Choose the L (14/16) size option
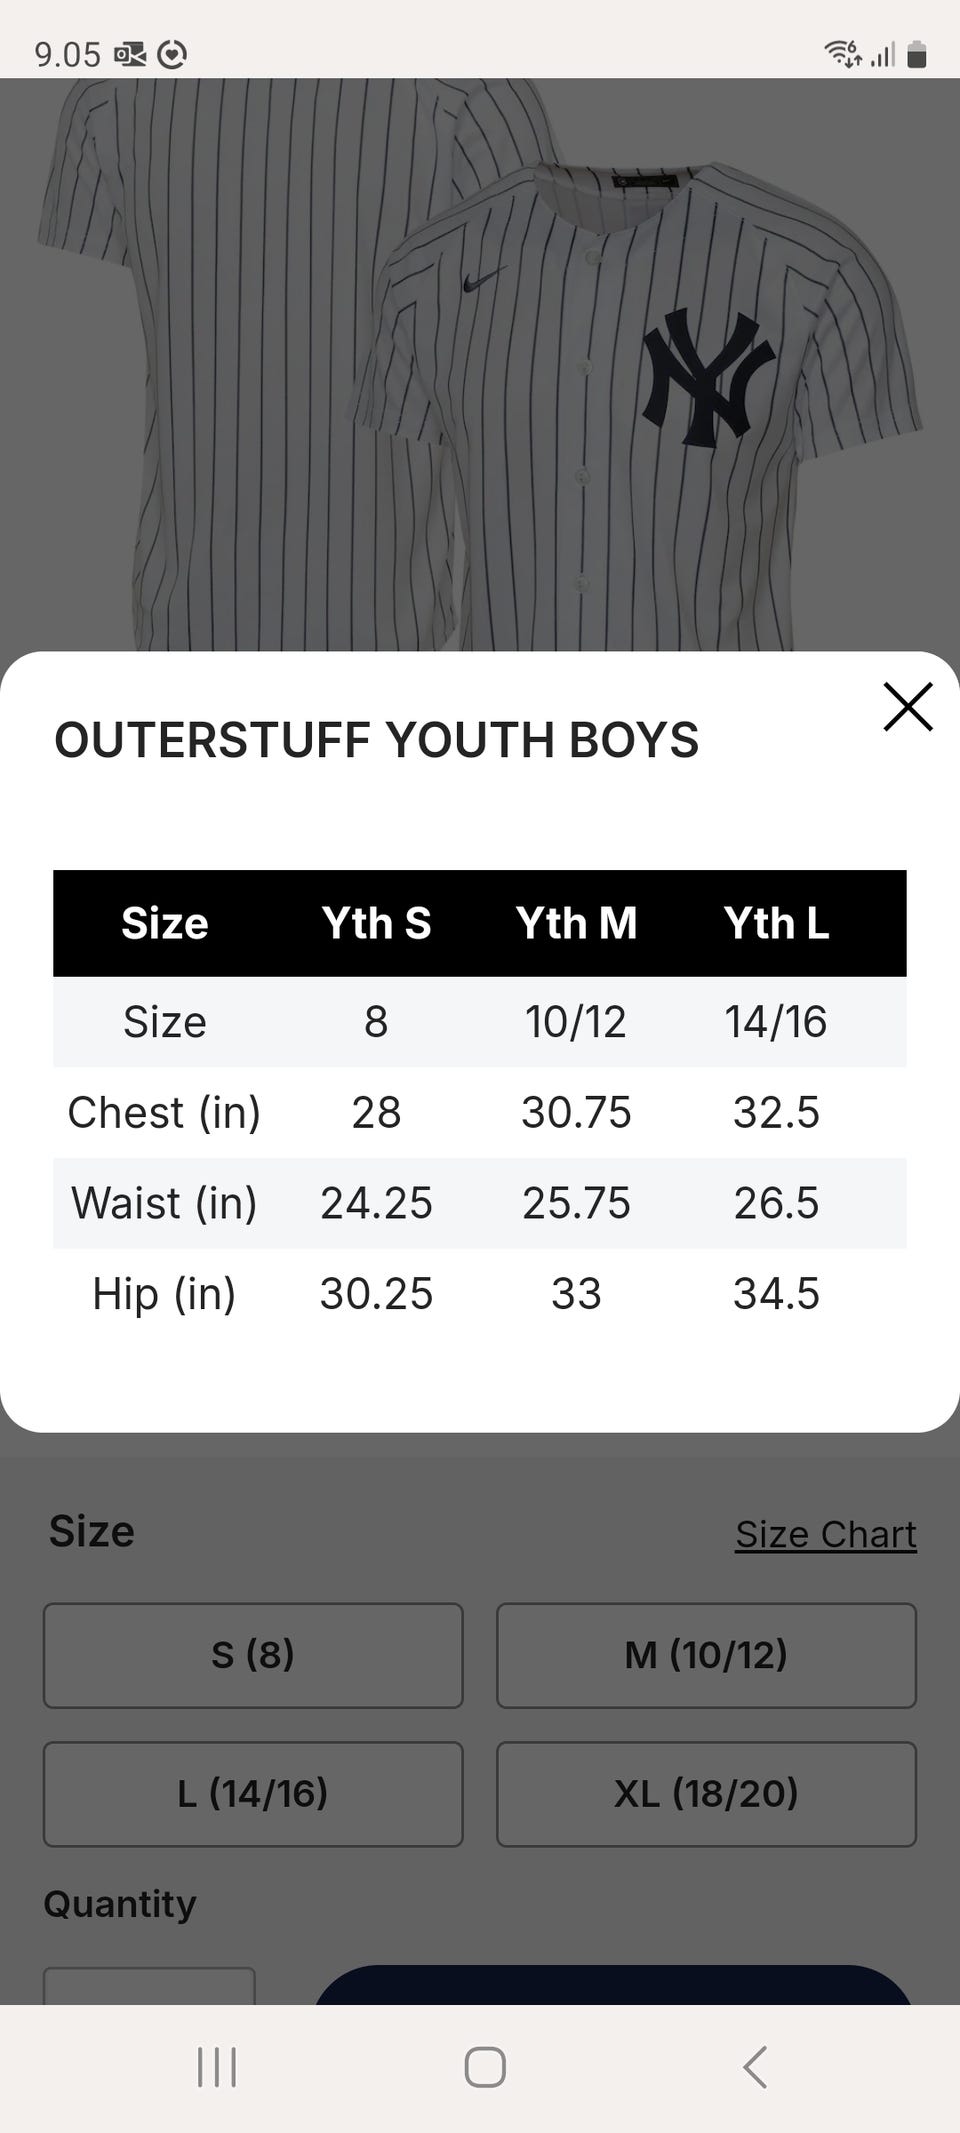This screenshot has height=2133, width=960. (253, 1794)
